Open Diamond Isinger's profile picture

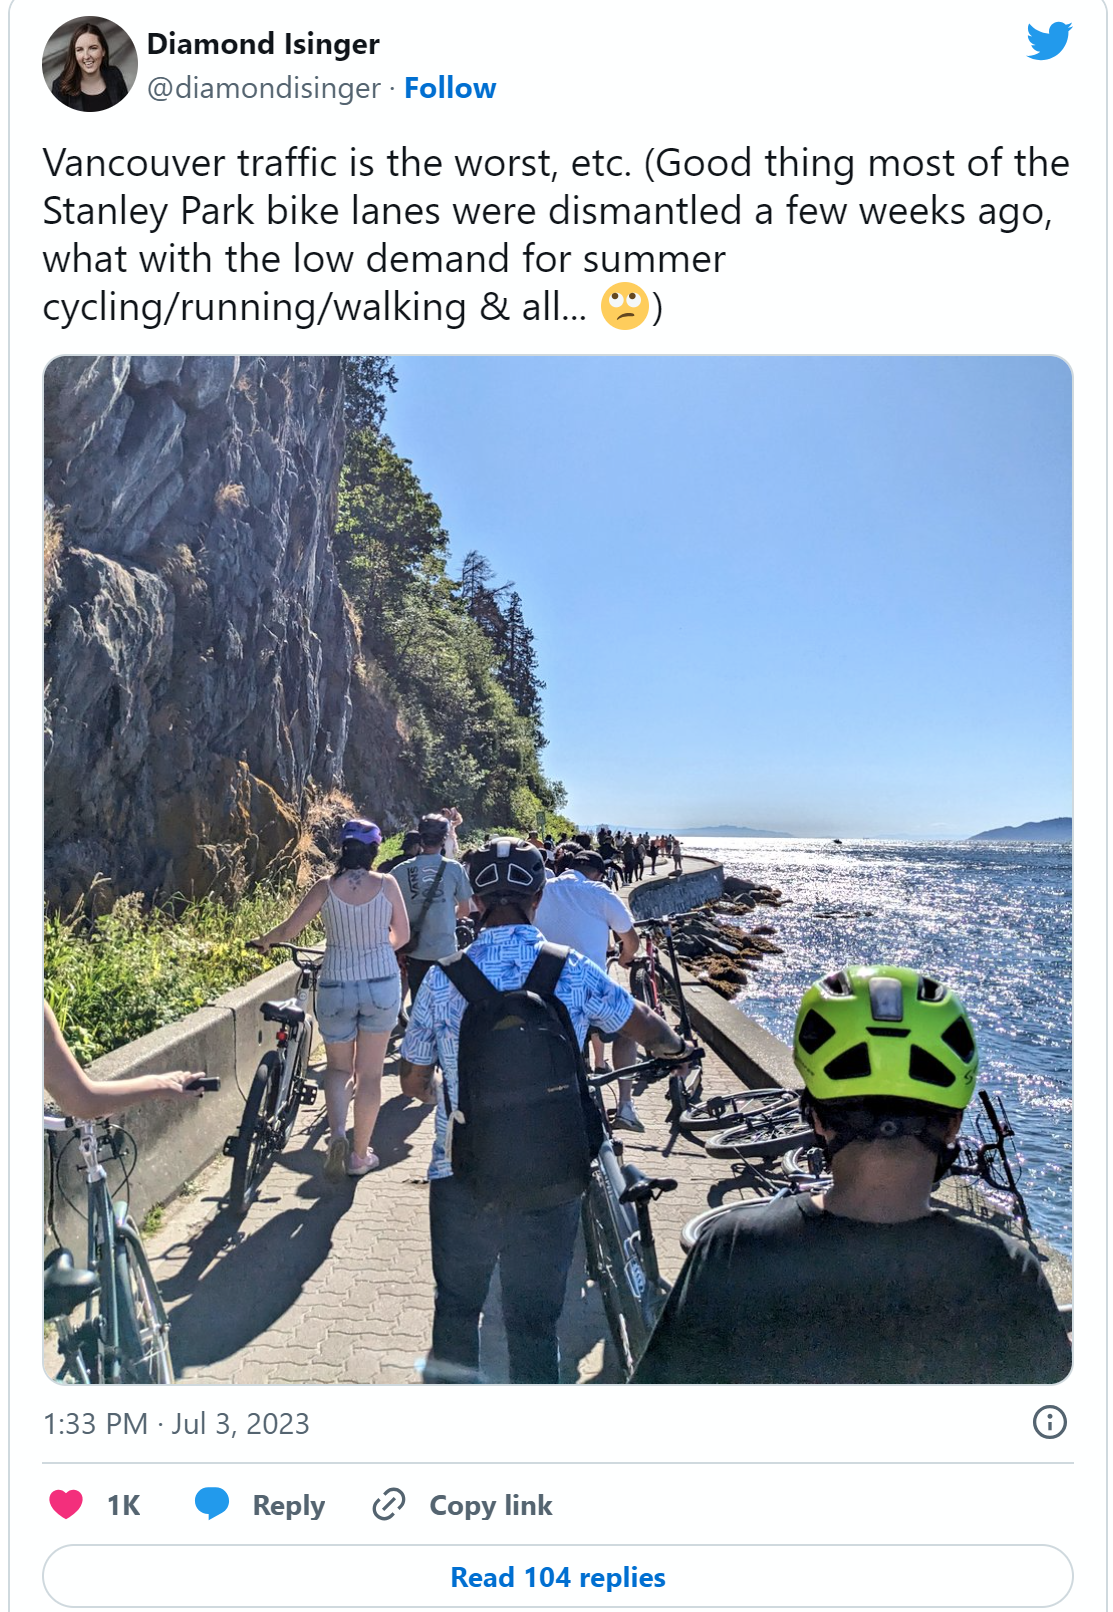click(90, 64)
